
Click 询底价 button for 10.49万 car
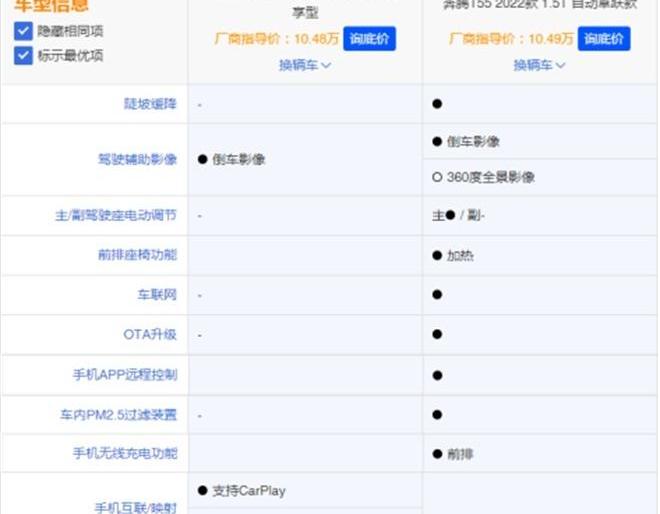[x=604, y=39]
